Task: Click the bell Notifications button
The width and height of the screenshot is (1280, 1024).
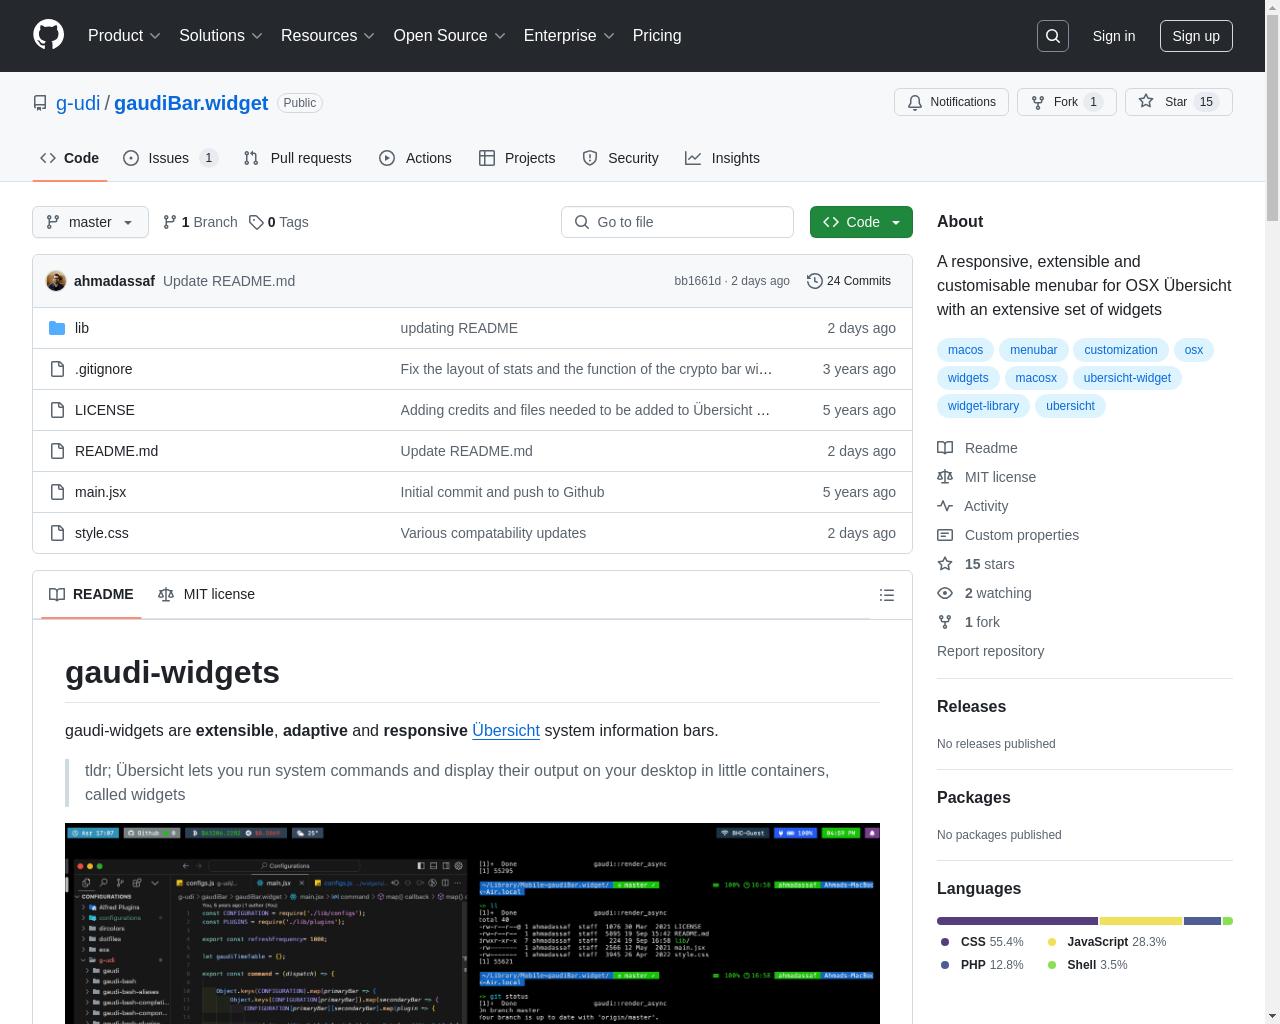Action: (x=951, y=102)
